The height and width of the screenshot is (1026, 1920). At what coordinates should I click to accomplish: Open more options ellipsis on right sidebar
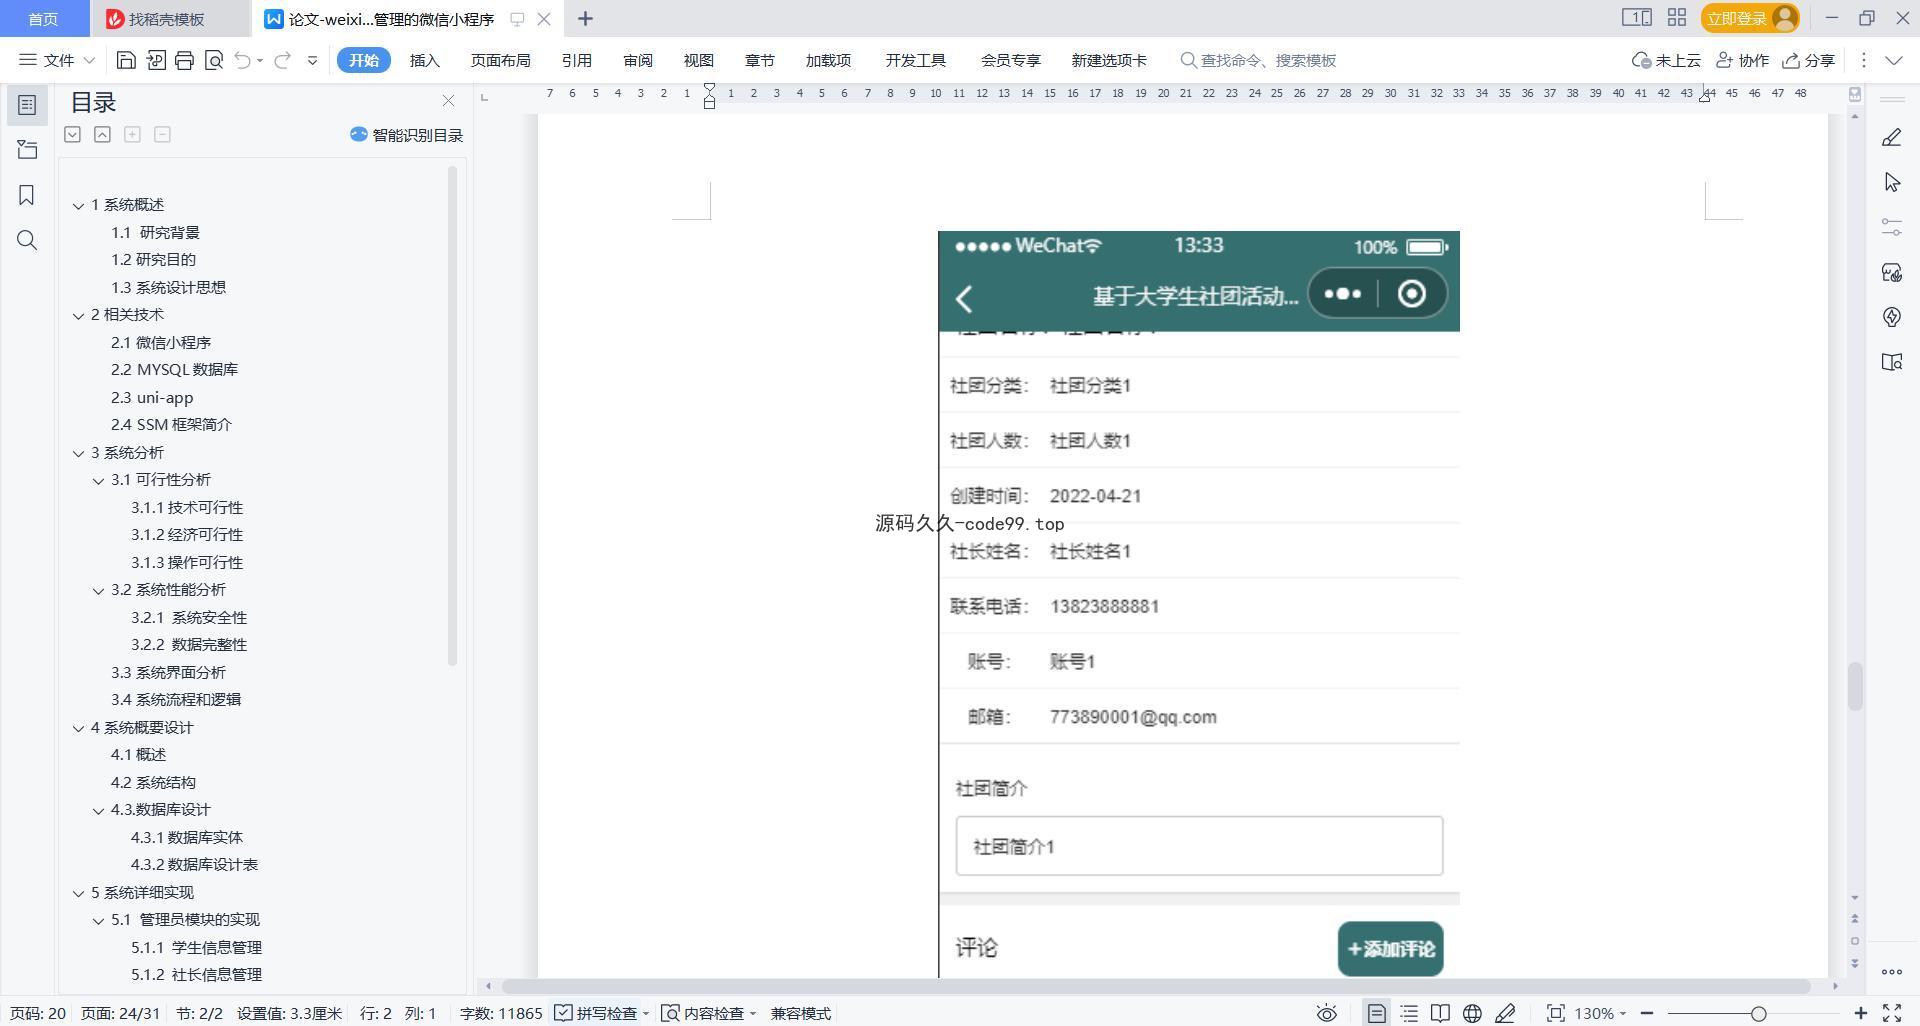click(1891, 972)
